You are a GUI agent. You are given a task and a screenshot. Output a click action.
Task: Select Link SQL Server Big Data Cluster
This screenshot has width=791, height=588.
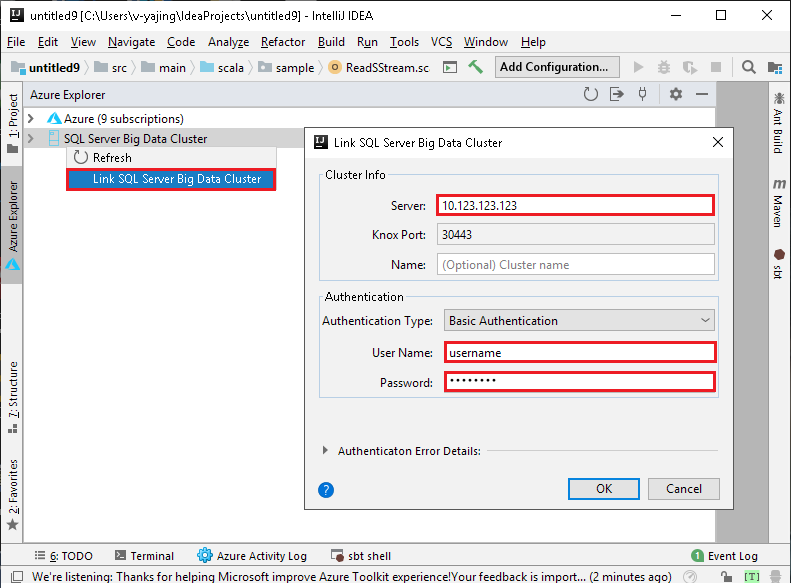tap(176, 179)
